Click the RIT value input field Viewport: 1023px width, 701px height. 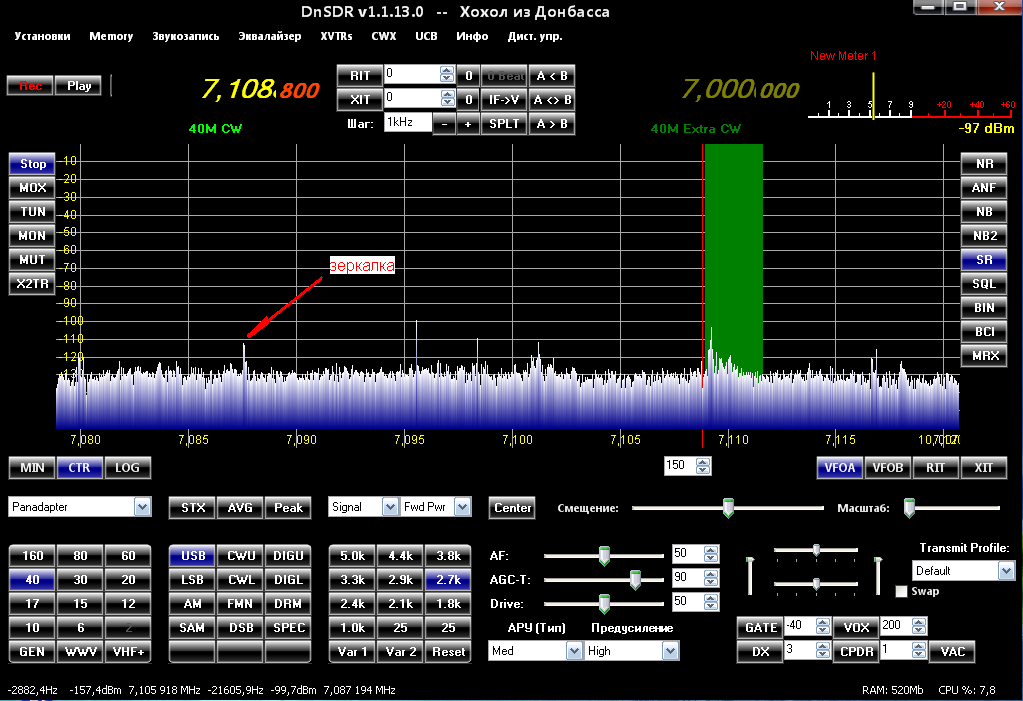click(411, 74)
